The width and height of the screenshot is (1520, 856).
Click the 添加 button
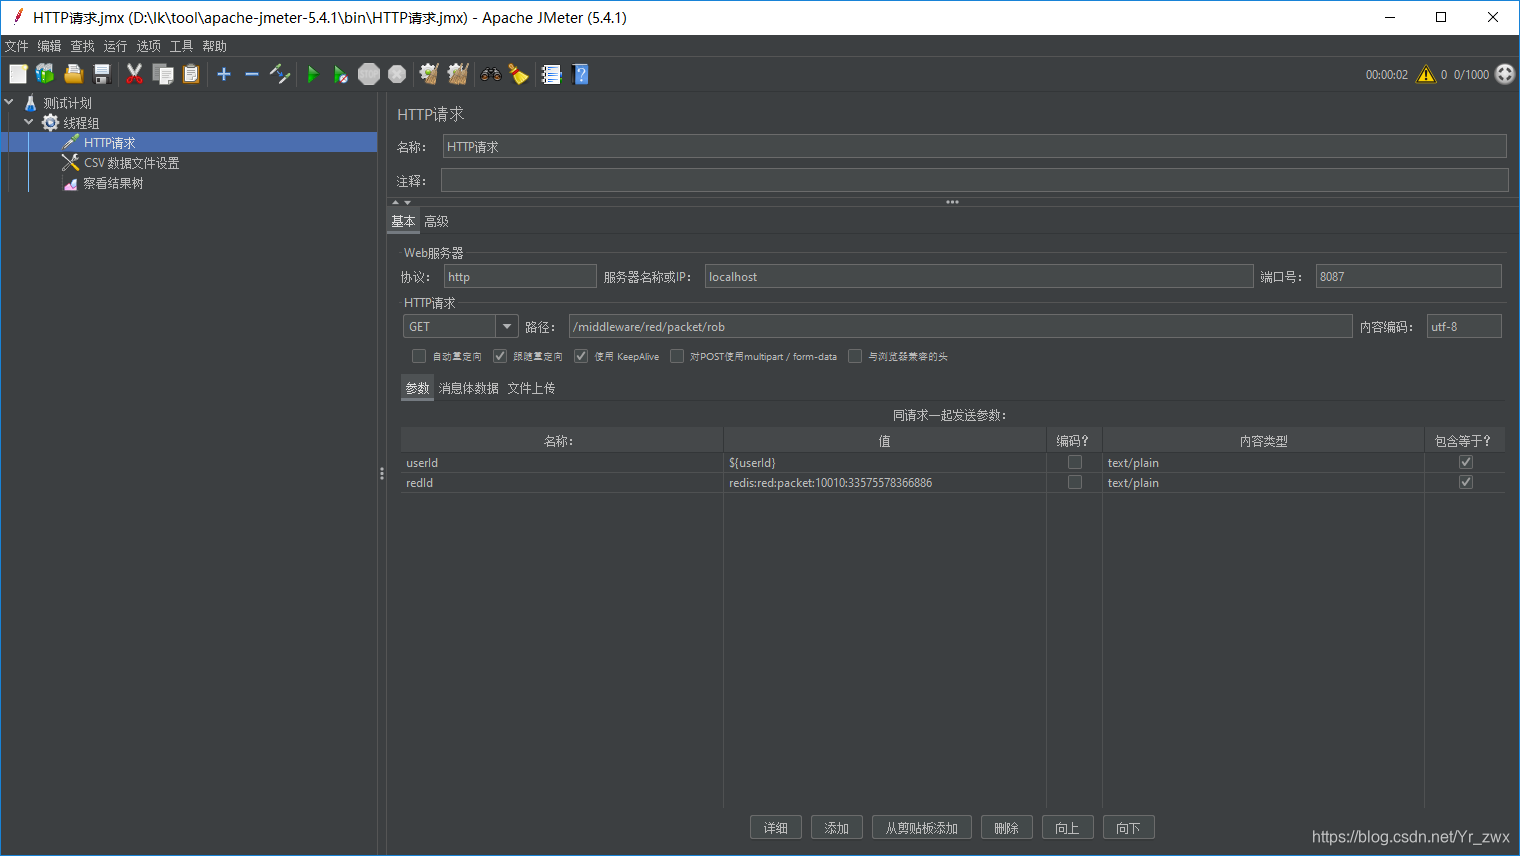coord(837,828)
